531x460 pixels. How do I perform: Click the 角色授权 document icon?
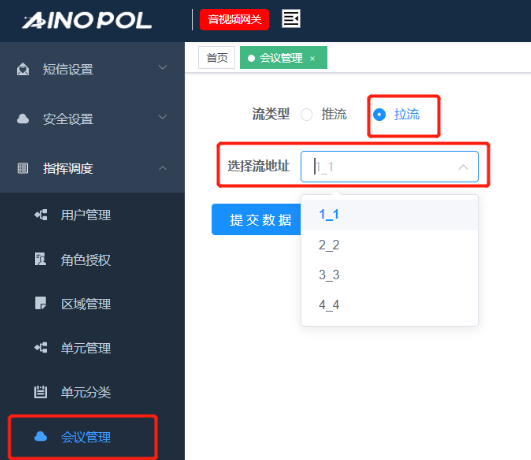[40, 259]
